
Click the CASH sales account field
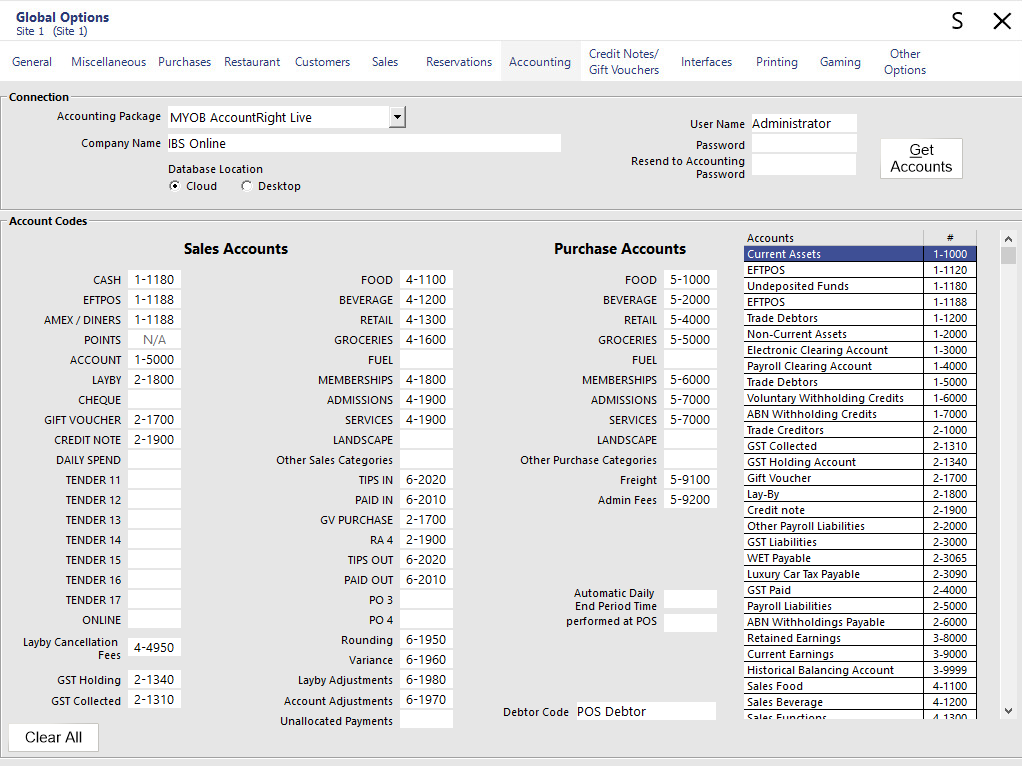[x=152, y=280]
